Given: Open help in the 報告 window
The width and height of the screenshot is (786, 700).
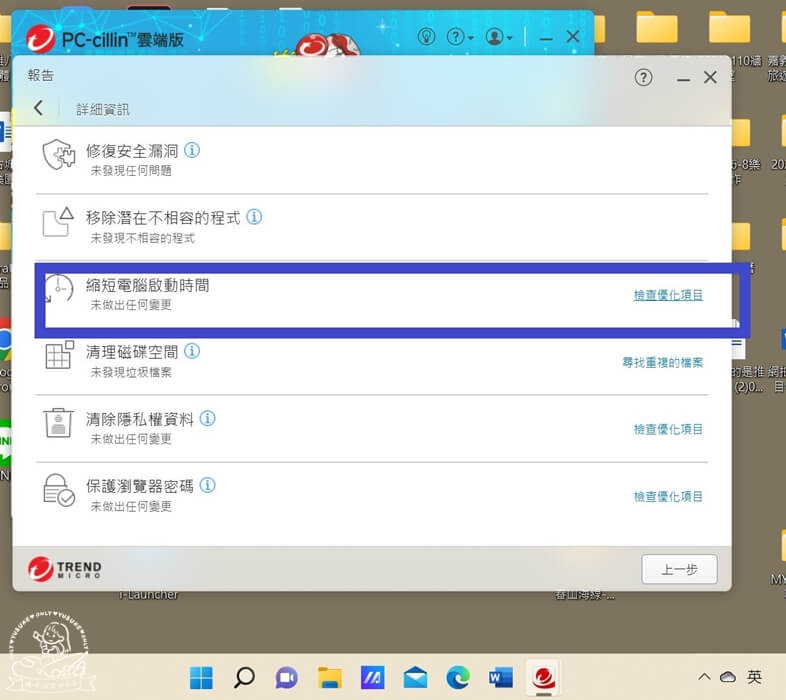Looking at the screenshot, I should coord(643,78).
